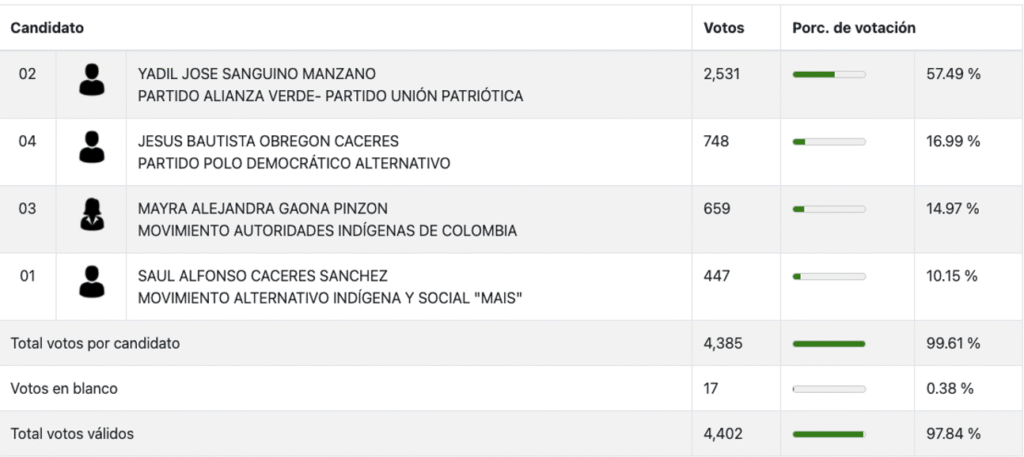Click the 57.49 % progress bar
Screen dimensions: 1024x457
point(829,74)
